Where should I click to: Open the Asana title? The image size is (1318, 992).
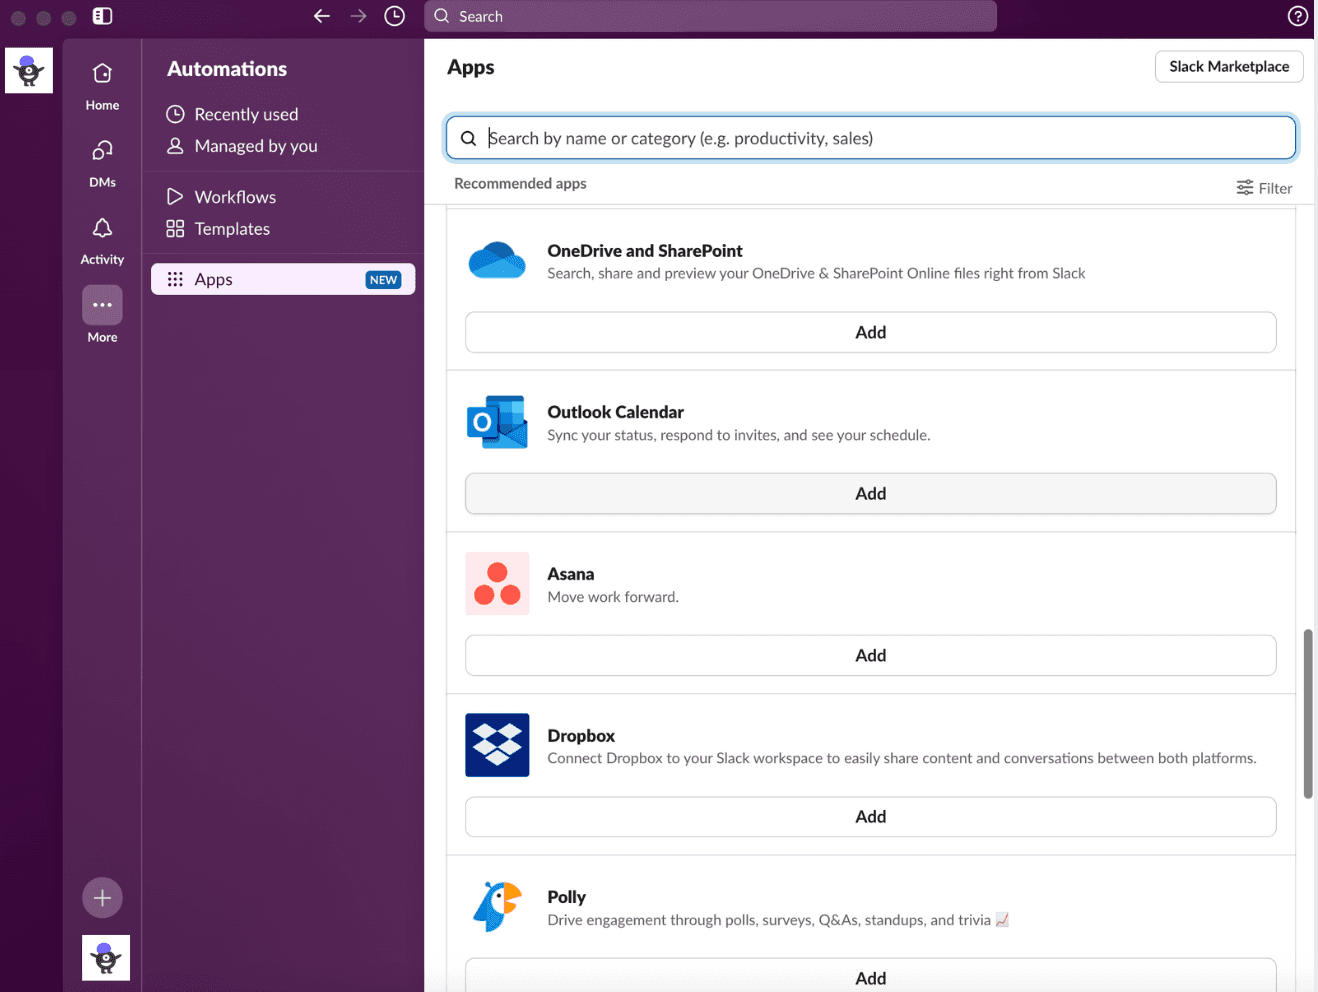[570, 574]
